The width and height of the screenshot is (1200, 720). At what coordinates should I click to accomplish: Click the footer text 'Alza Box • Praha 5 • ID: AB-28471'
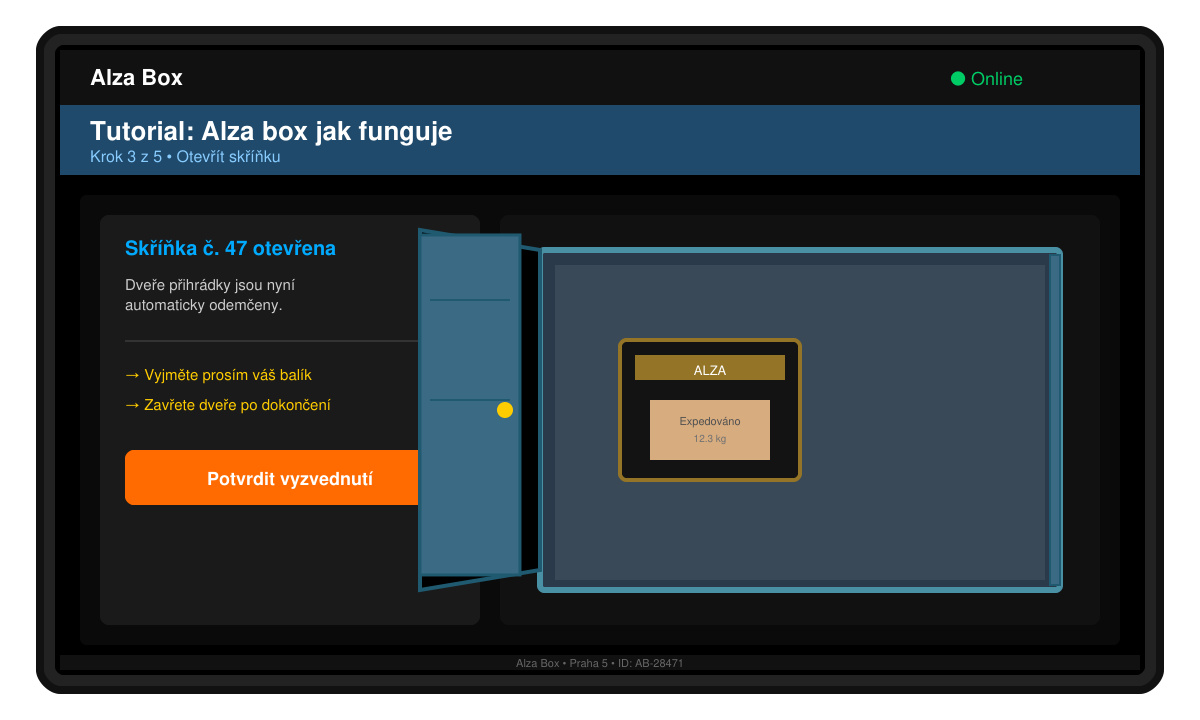600,663
